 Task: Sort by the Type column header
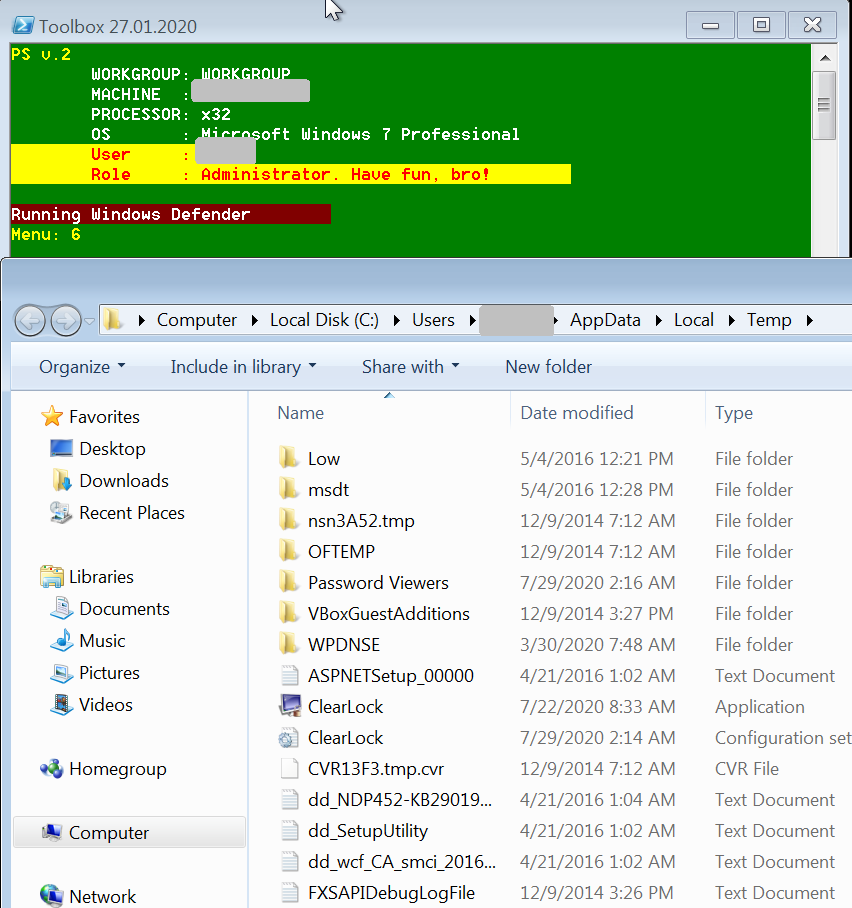point(734,413)
